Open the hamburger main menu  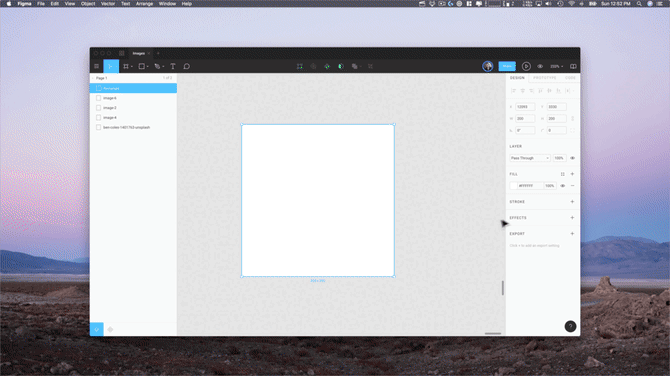(97, 66)
